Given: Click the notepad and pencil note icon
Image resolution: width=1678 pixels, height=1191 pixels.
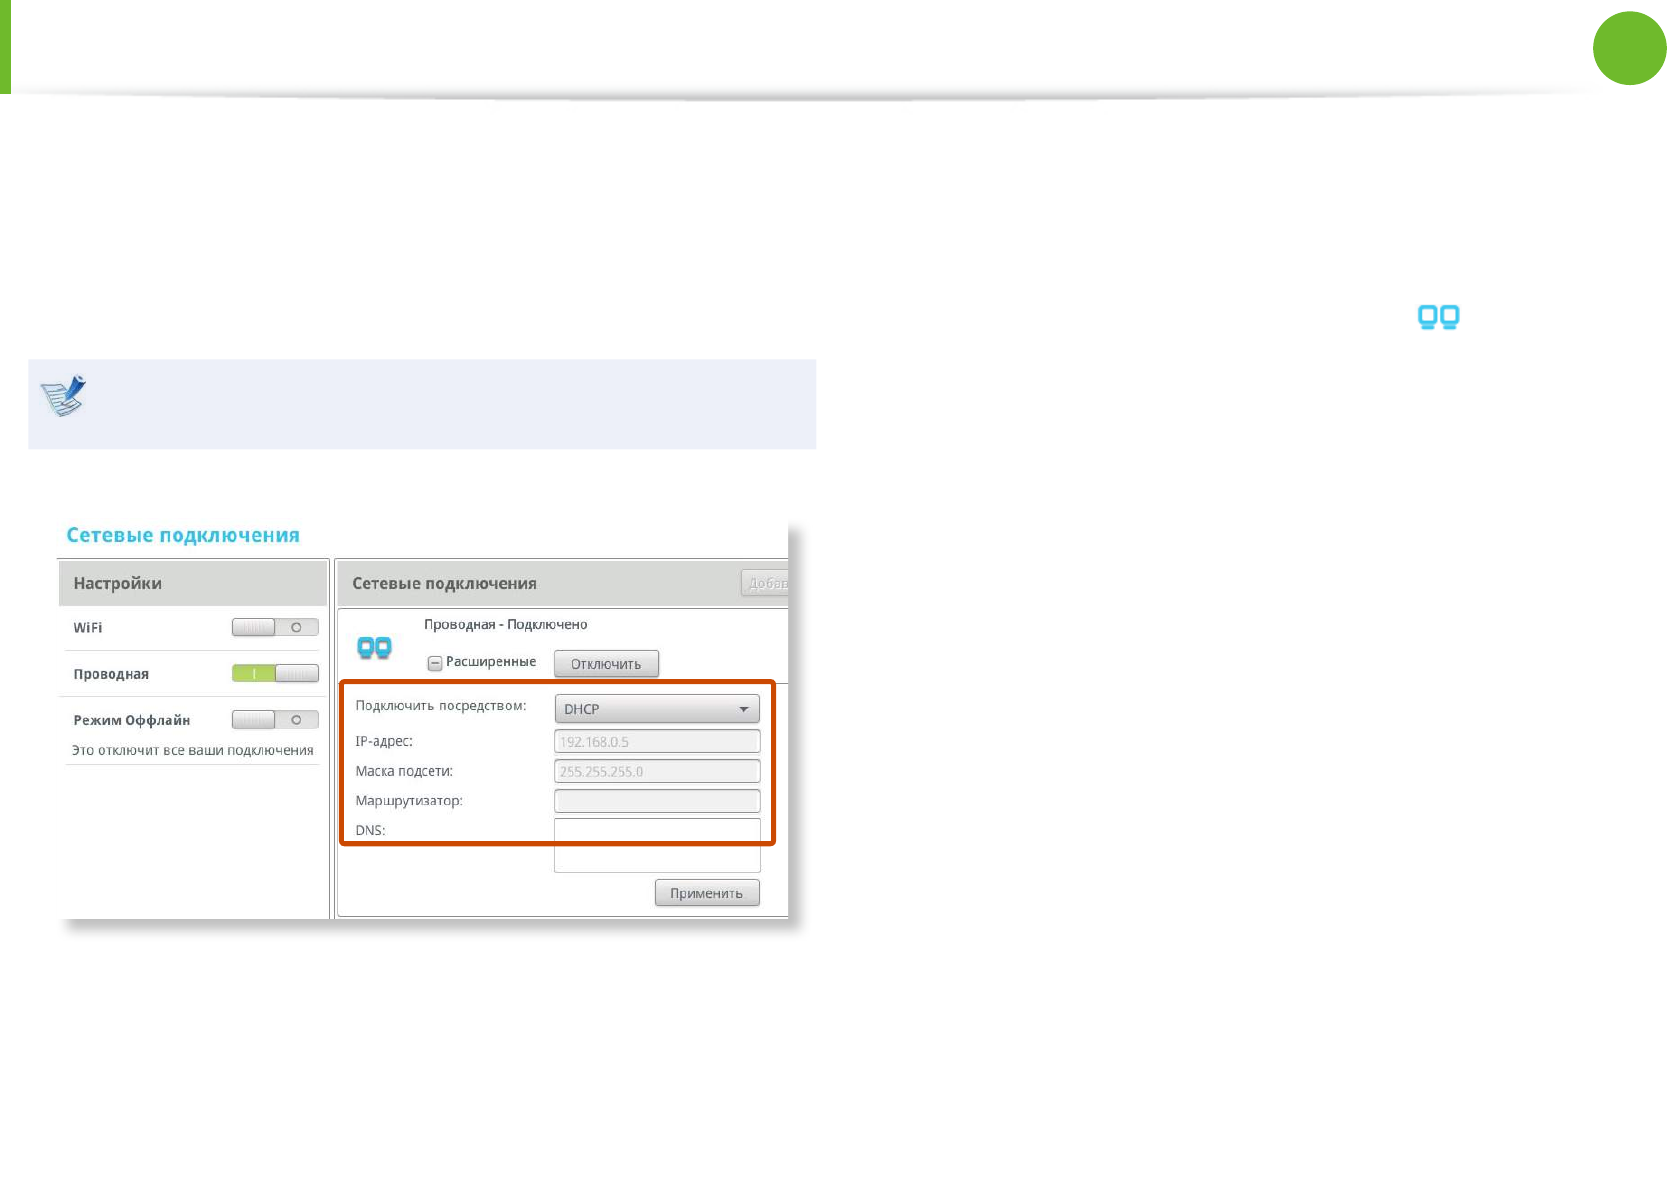Looking at the screenshot, I should tap(64, 396).
